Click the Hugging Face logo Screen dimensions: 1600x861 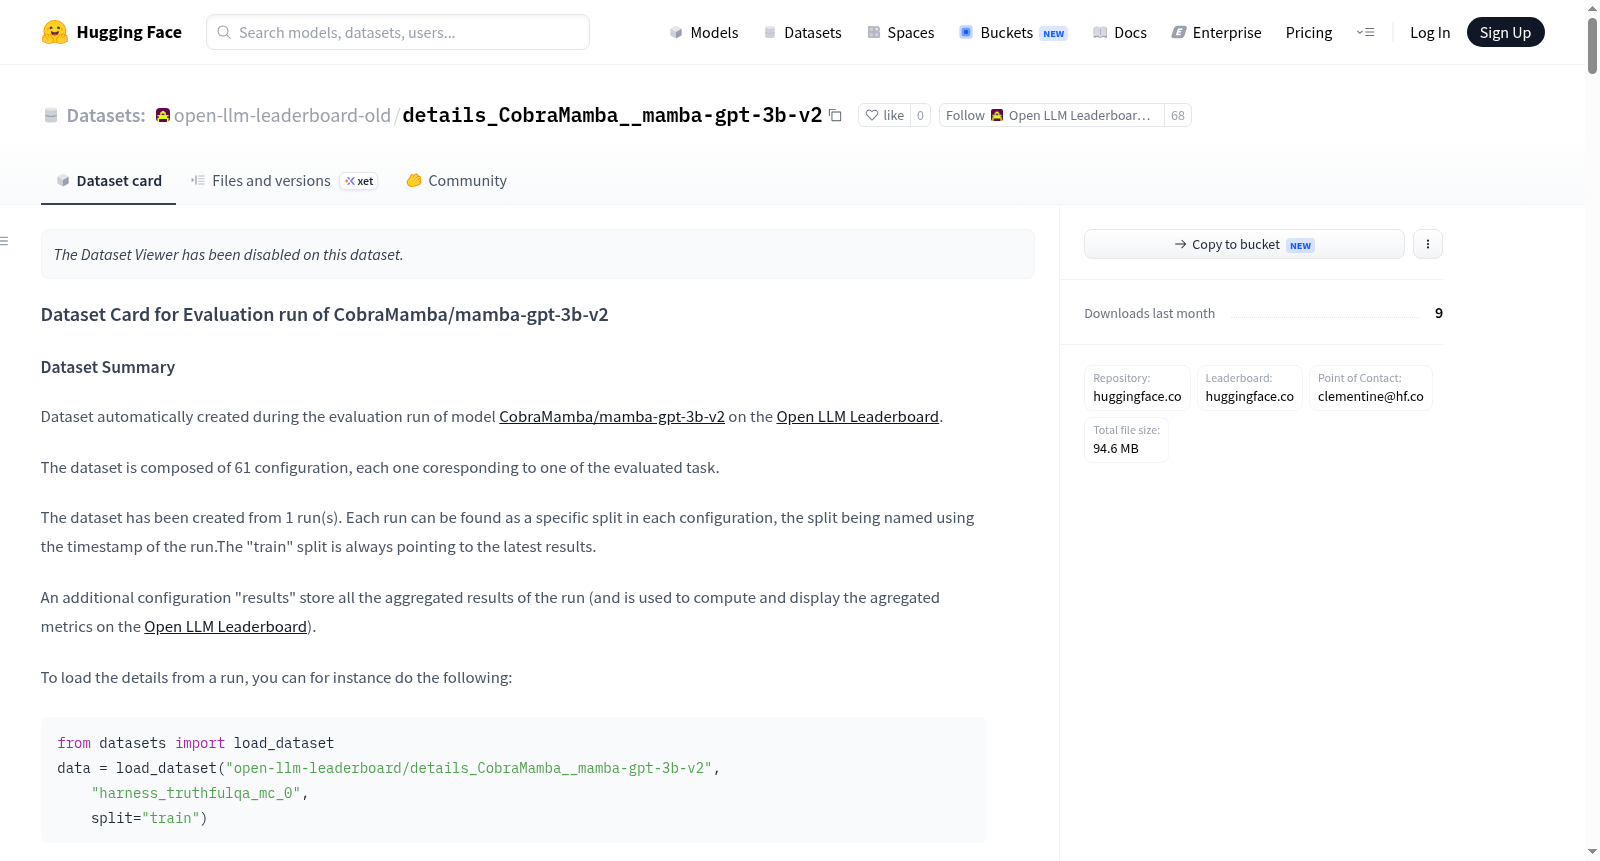point(111,32)
